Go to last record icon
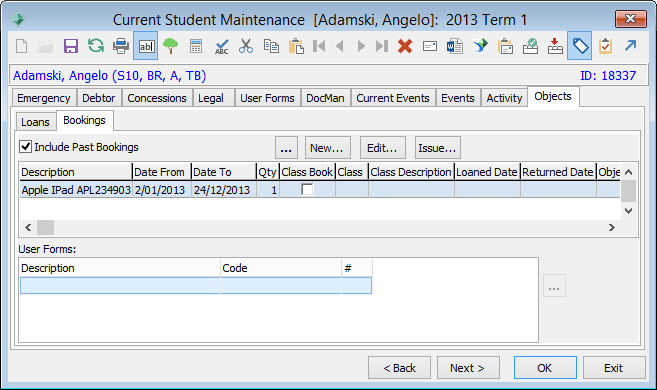The image size is (657, 390). click(381, 46)
